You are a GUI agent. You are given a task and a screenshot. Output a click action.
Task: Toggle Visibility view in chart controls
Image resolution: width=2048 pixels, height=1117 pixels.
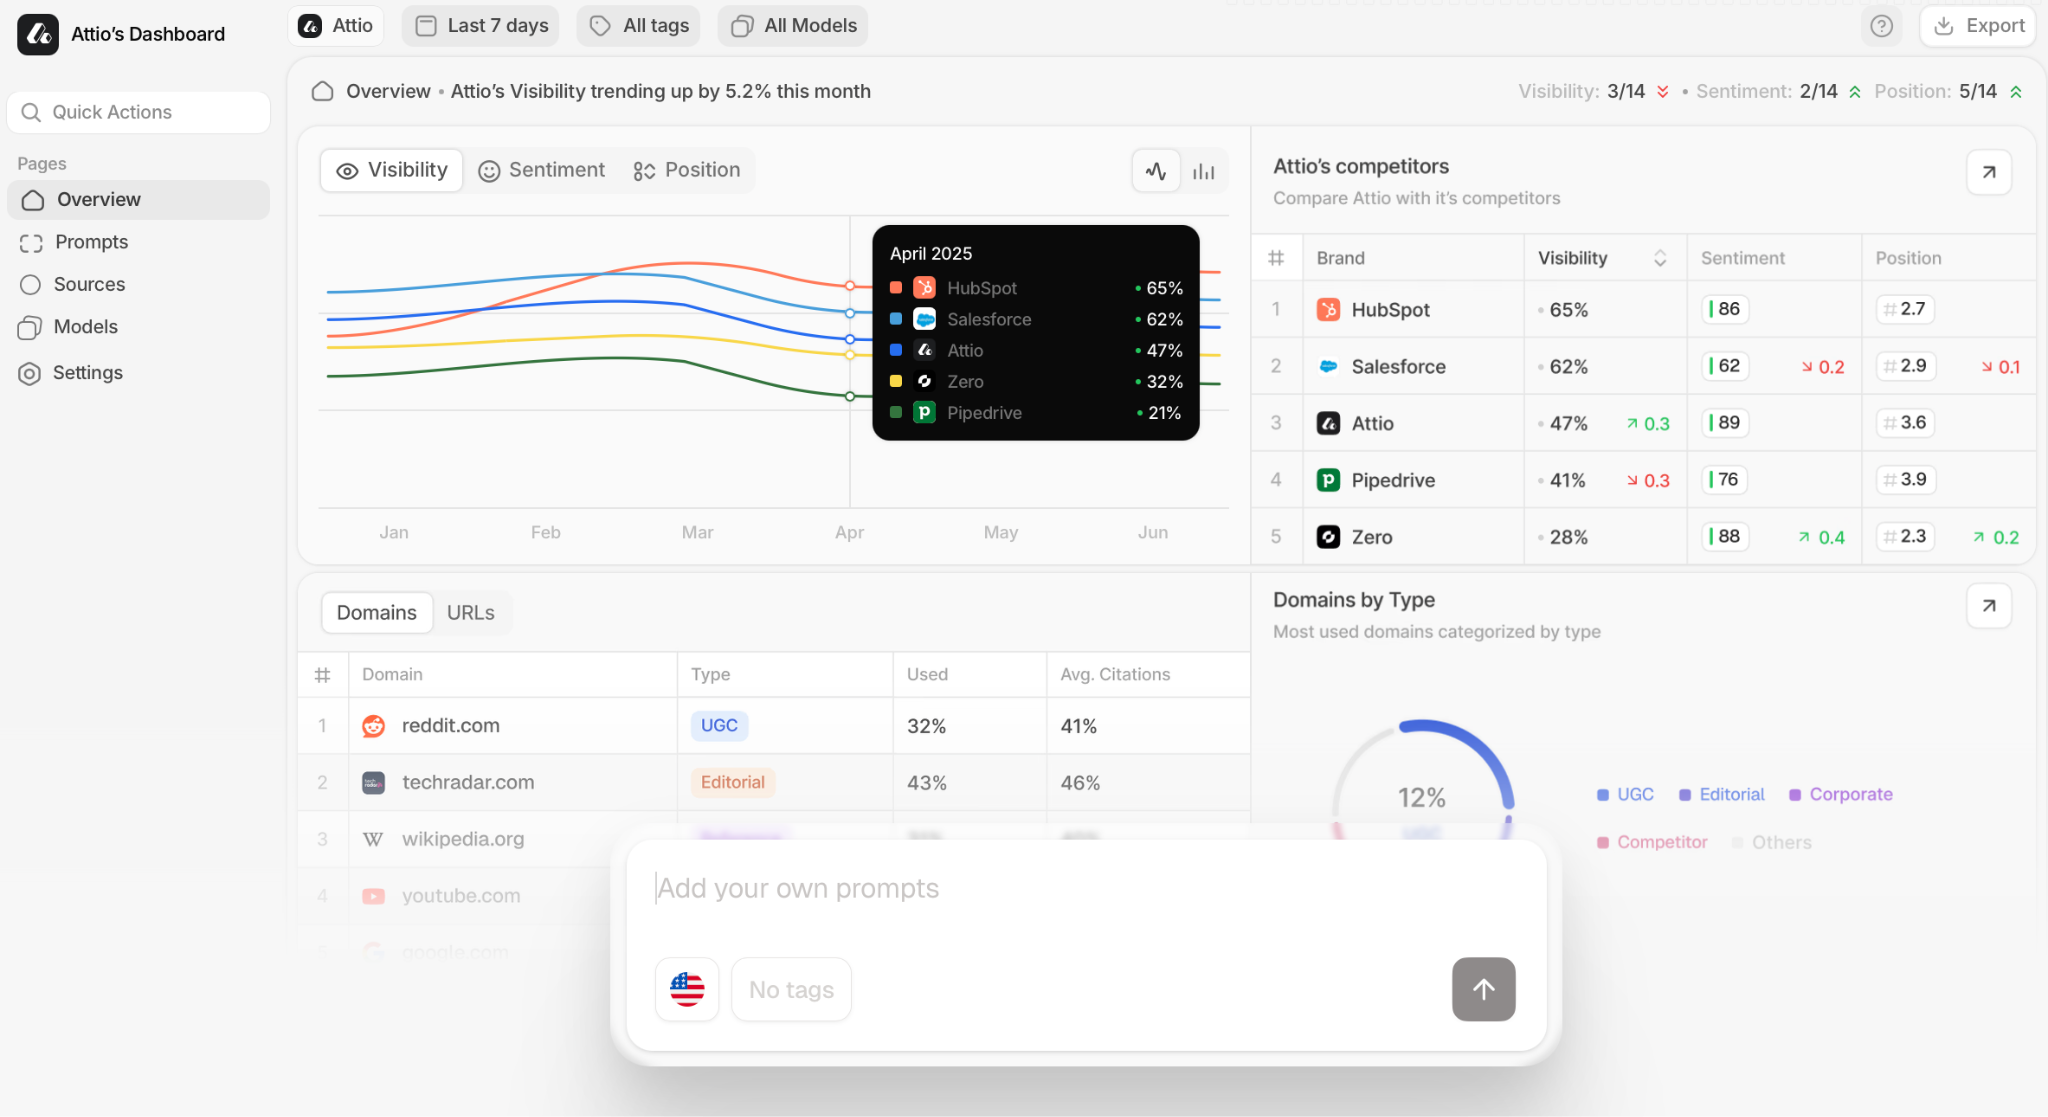(x=390, y=170)
